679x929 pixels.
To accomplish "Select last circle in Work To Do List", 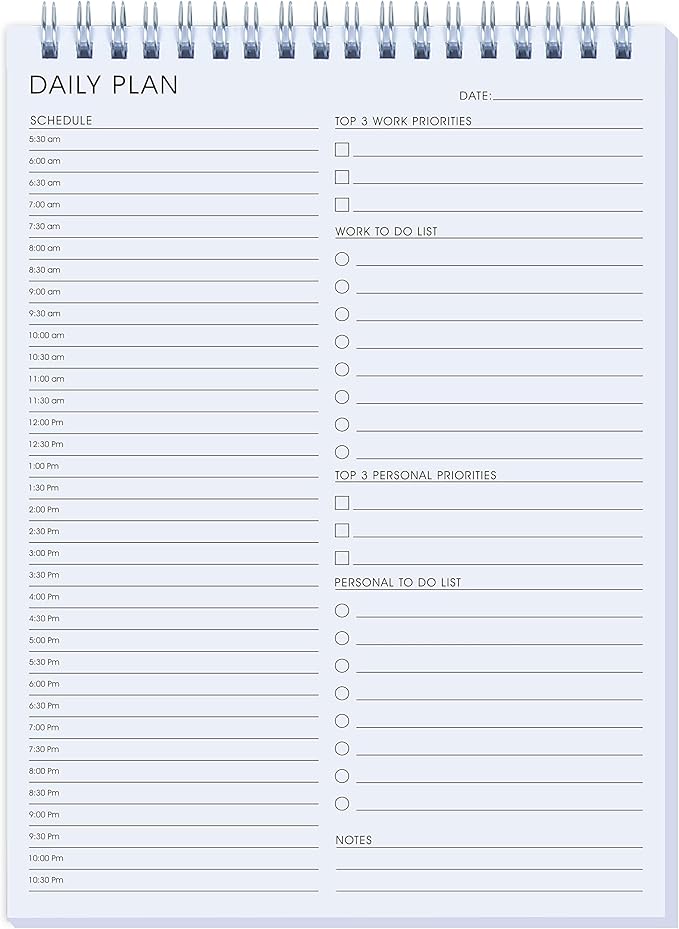I will [342, 452].
